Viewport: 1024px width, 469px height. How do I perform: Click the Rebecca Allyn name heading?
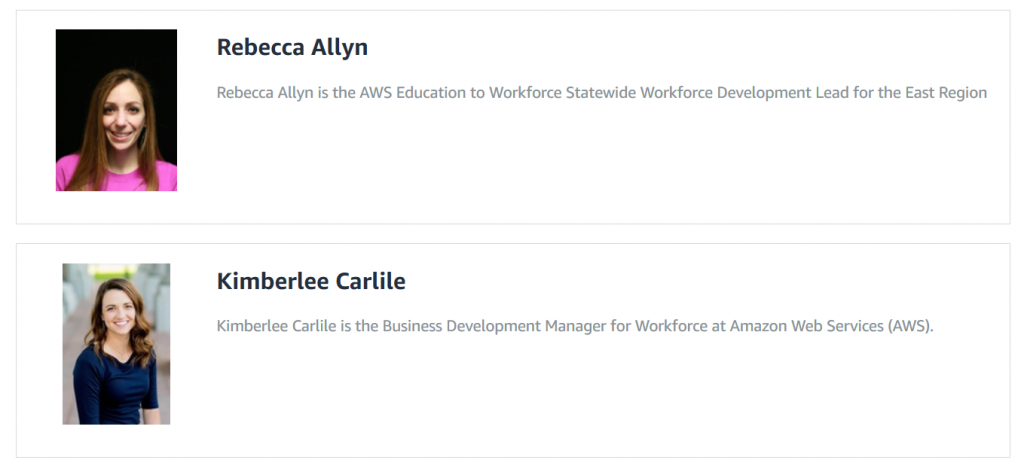tap(292, 48)
